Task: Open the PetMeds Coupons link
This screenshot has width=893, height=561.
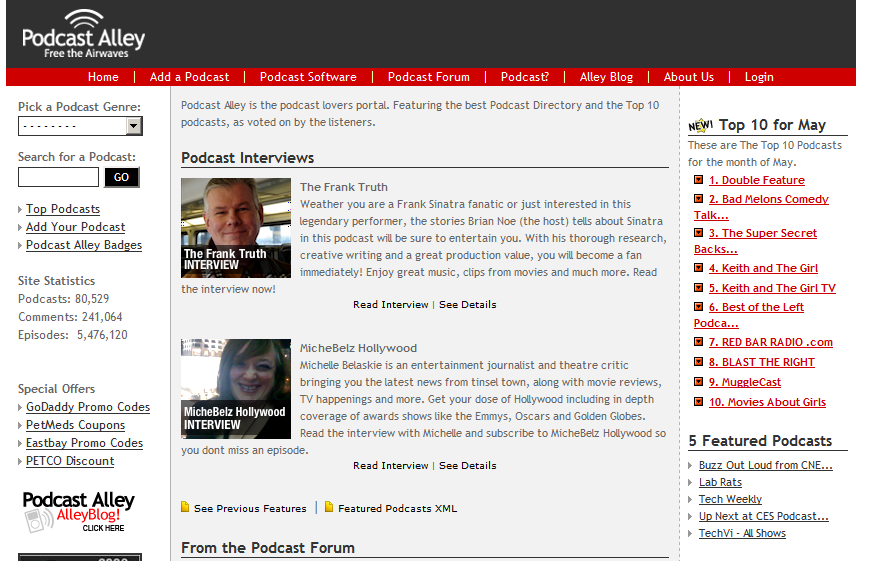Action: click(75, 425)
